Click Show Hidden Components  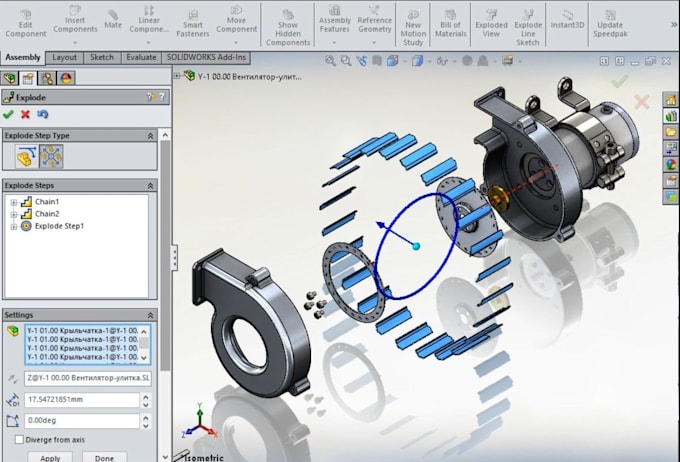coord(288,28)
